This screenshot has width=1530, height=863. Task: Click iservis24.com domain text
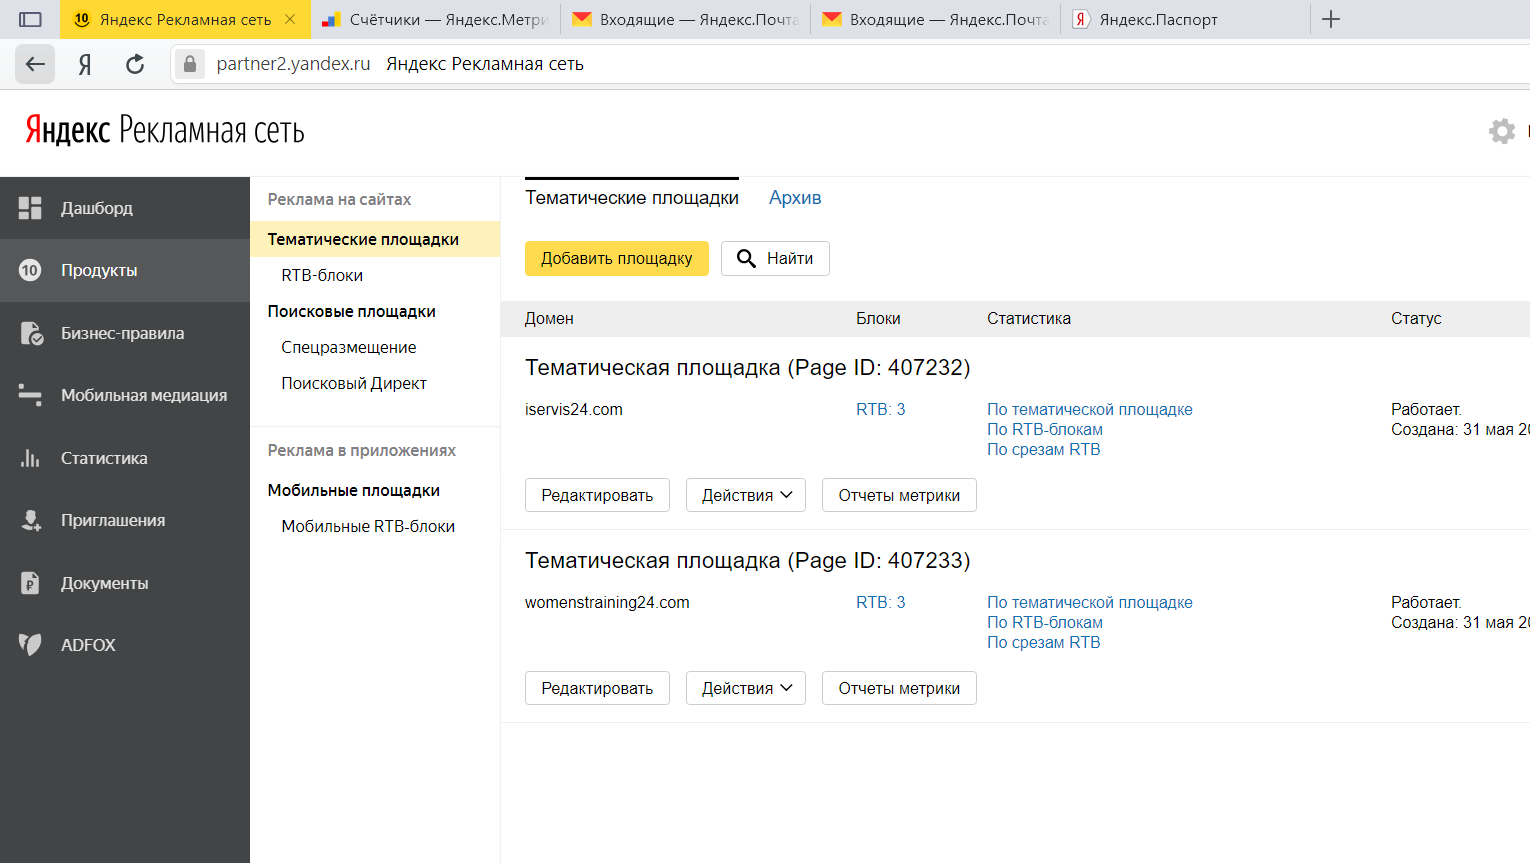point(574,409)
